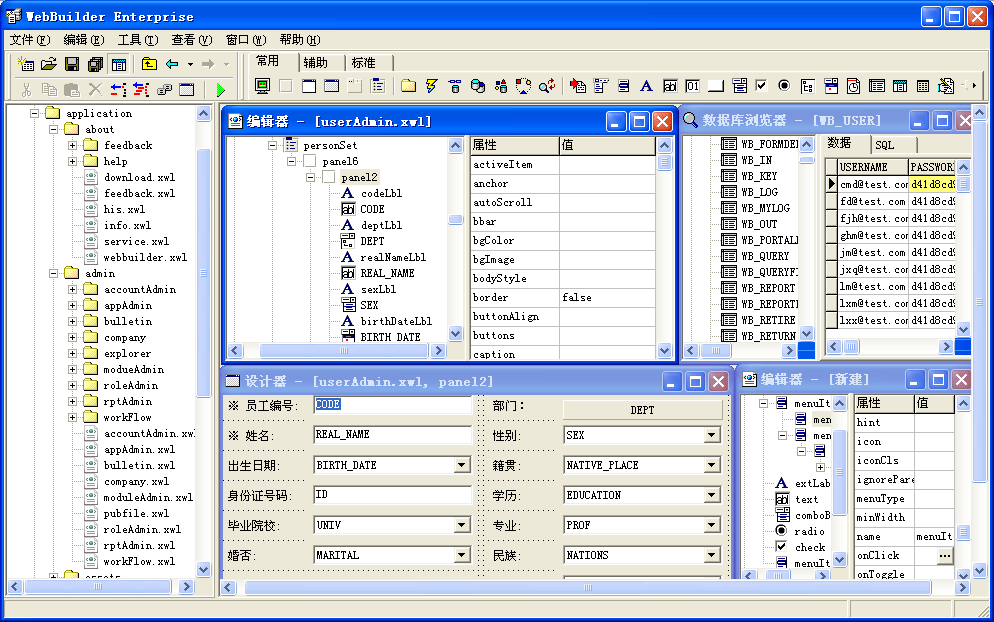Open the 文件 menu
Image resolution: width=994 pixels, height=622 pixels.
pyautogui.click(x=30, y=40)
